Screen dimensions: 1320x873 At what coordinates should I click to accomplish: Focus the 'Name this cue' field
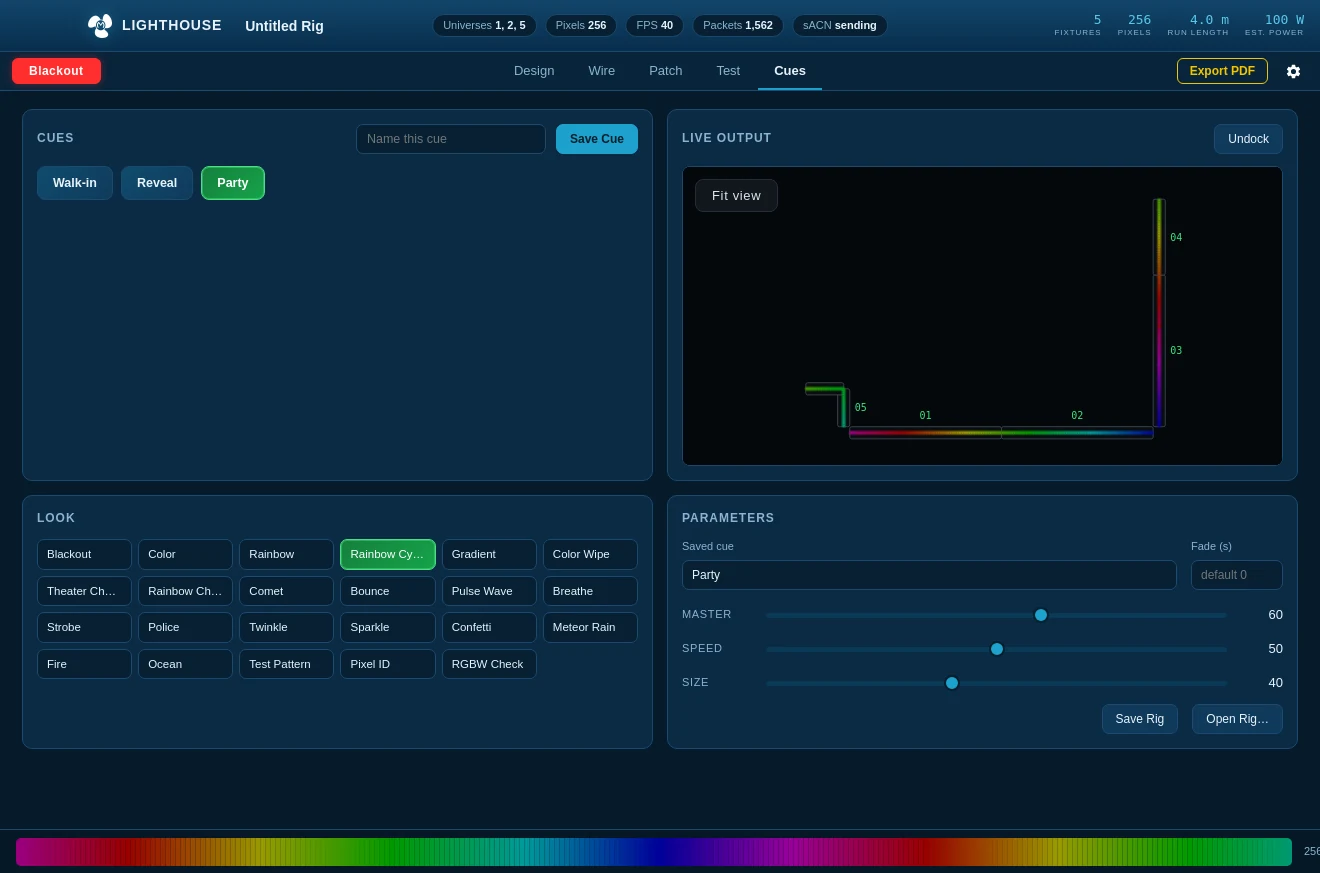[451, 139]
